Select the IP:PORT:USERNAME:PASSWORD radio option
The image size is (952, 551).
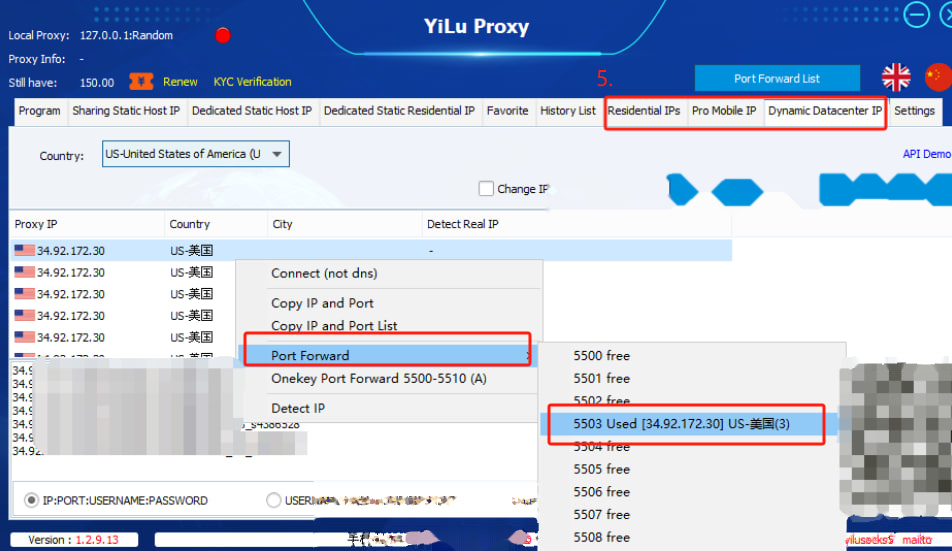[x=31, y=501]
